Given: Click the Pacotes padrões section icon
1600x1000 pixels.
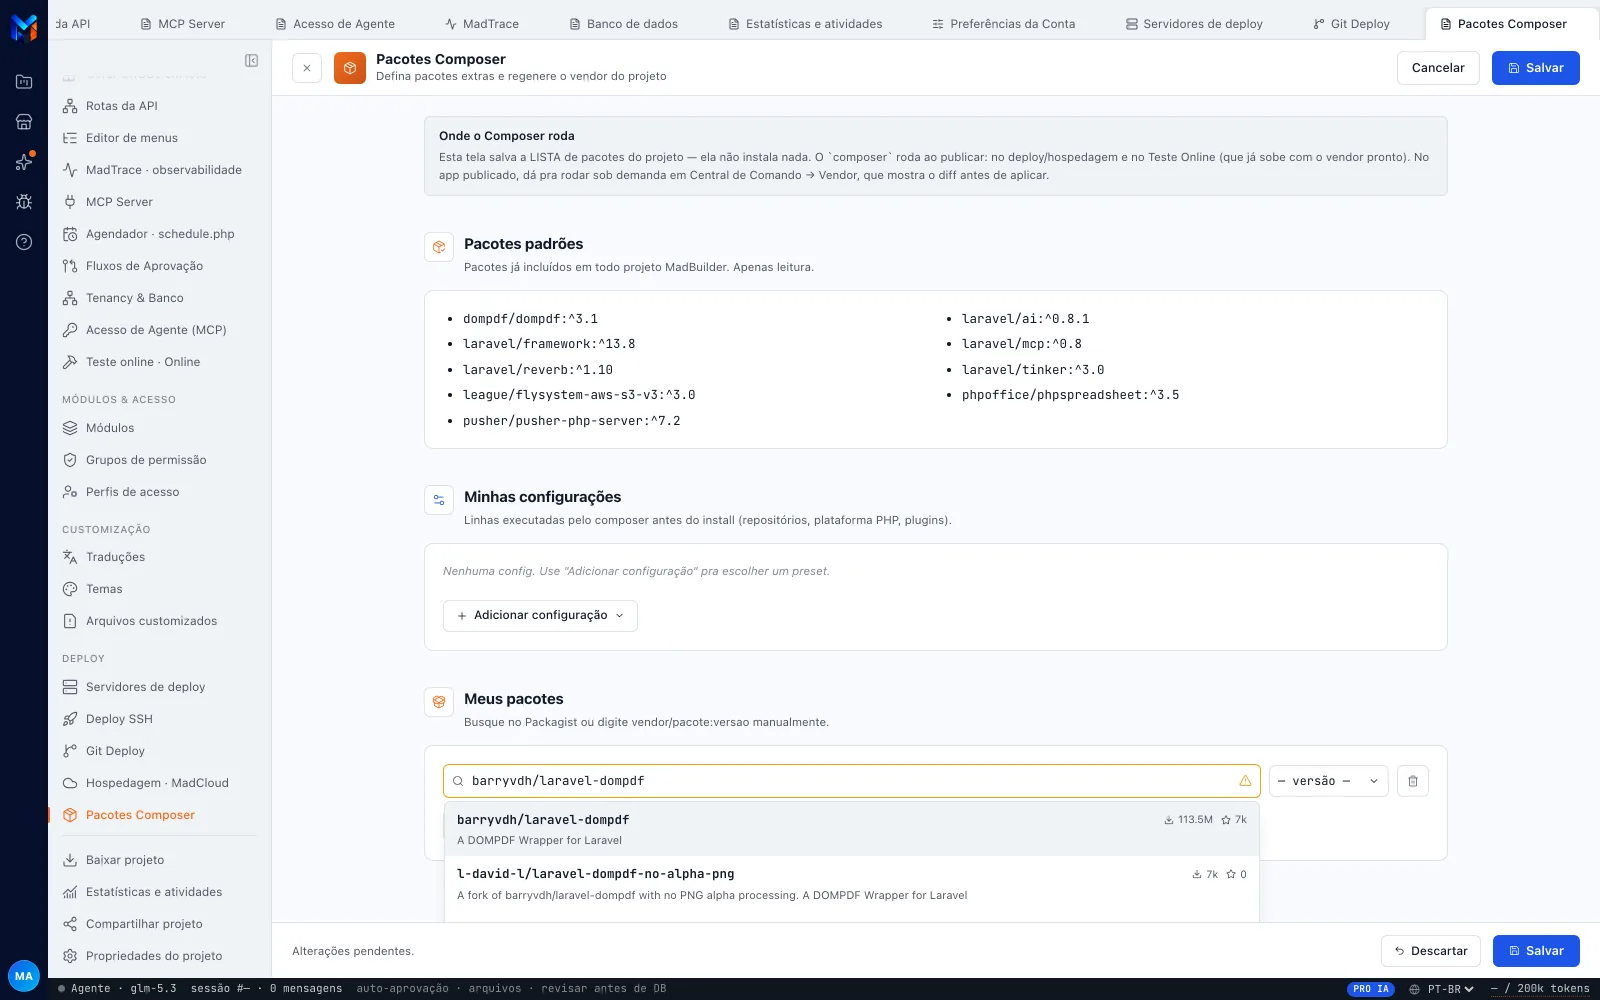Looking at the screenshot, I should [x=439, y=247].
